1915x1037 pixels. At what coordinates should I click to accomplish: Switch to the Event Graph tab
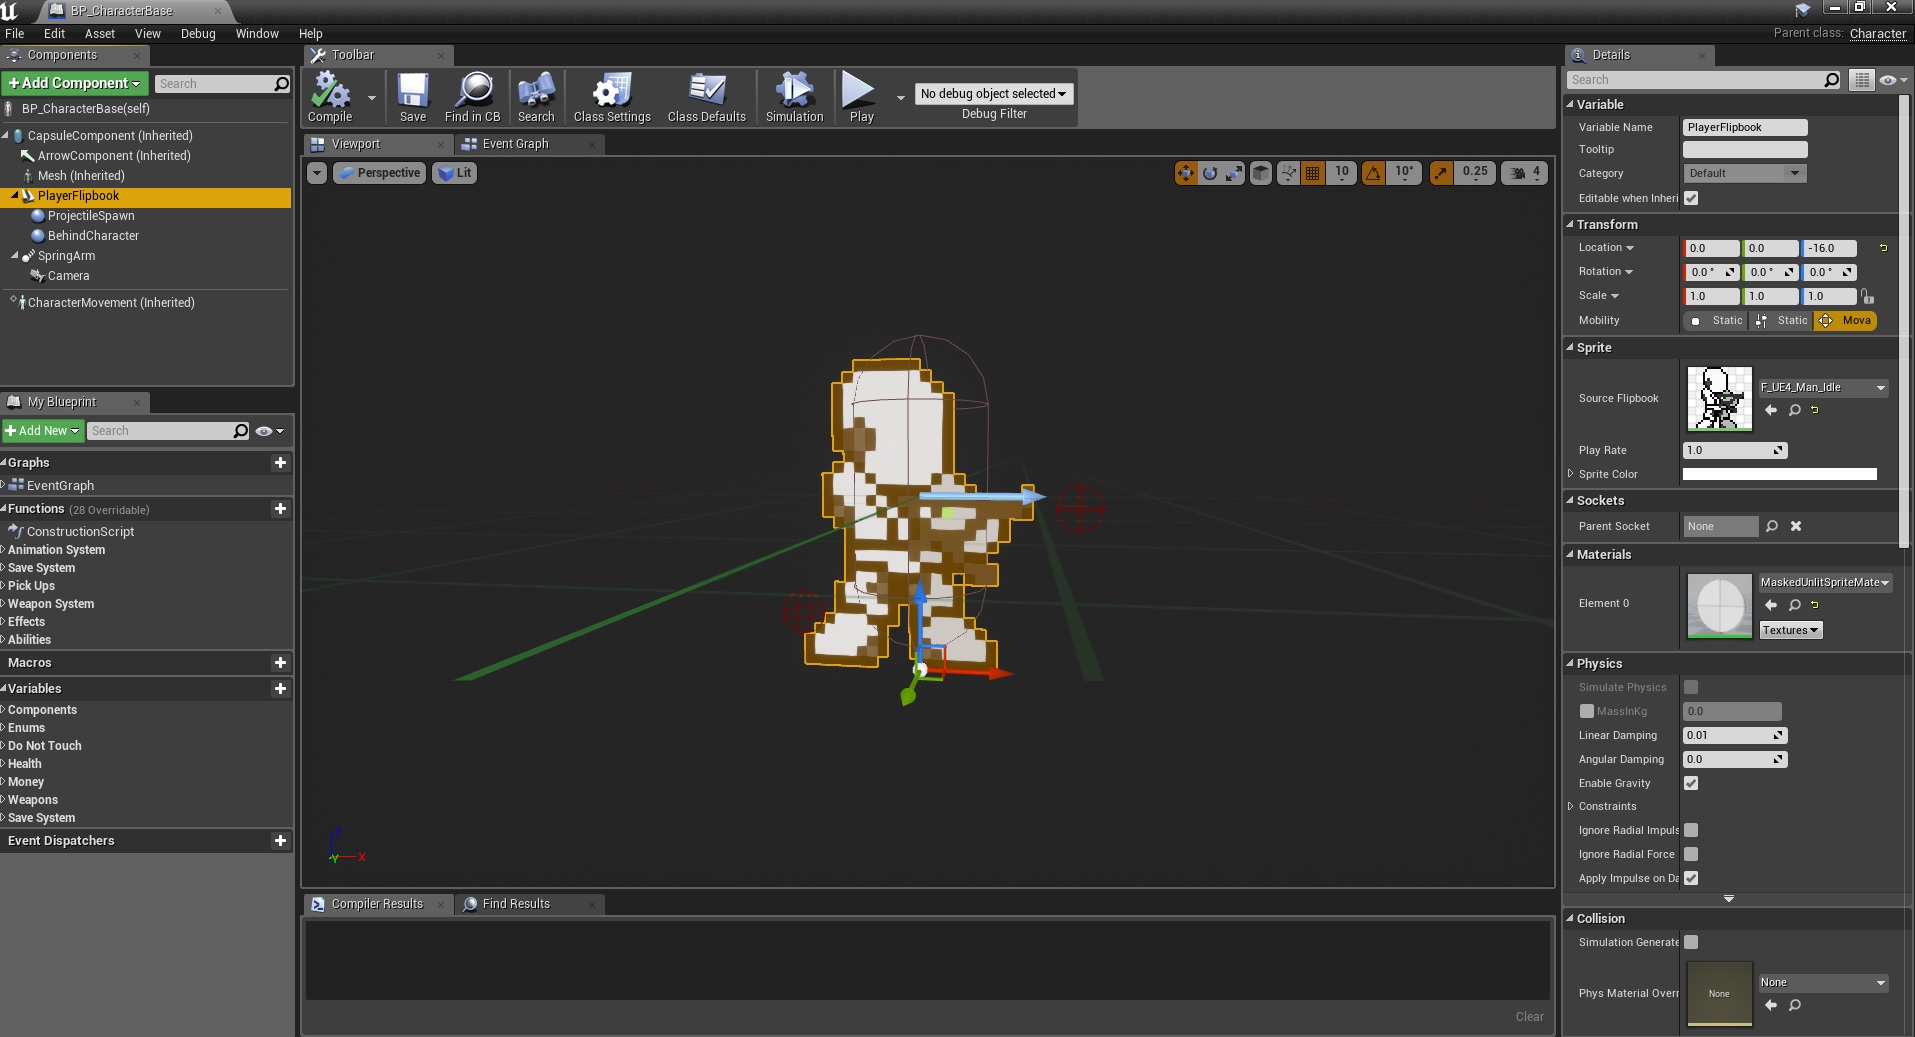pyautogui.click(x=515, y=144)
